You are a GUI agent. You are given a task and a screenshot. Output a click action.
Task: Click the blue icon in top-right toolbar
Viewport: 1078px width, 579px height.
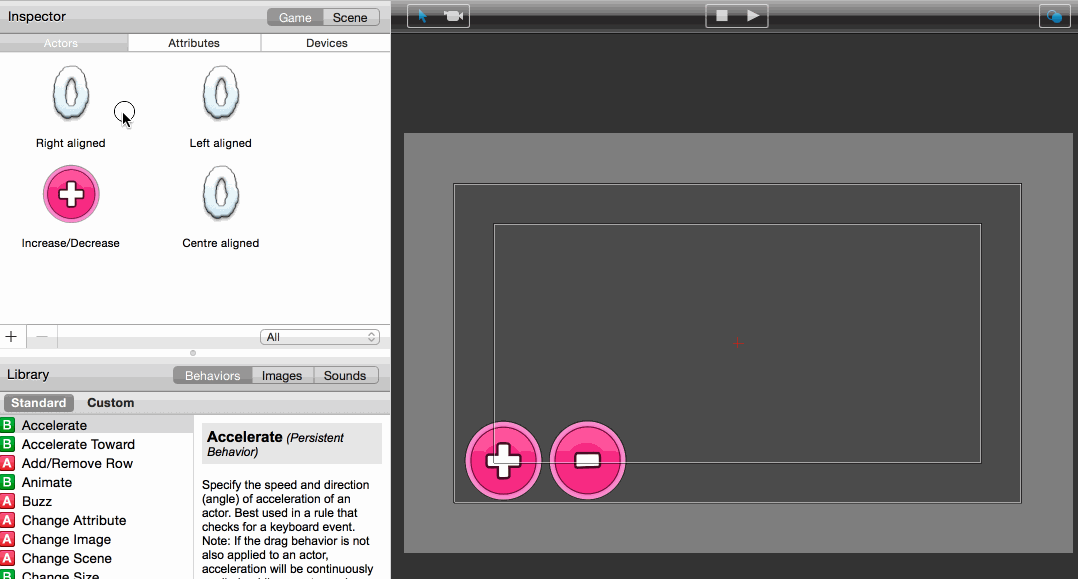[x=1054, y=17]
